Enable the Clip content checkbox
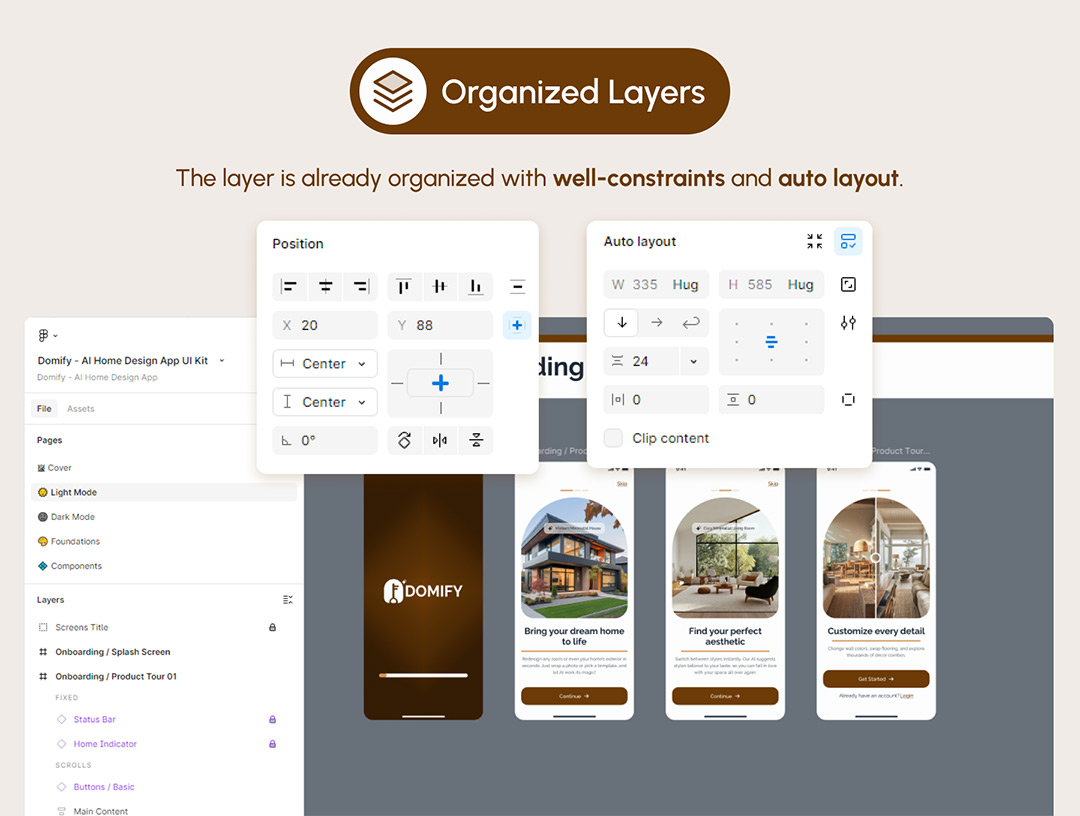The width and height of the screenshot is (1080, 816). pyautogui.click(x=613, y=438)
